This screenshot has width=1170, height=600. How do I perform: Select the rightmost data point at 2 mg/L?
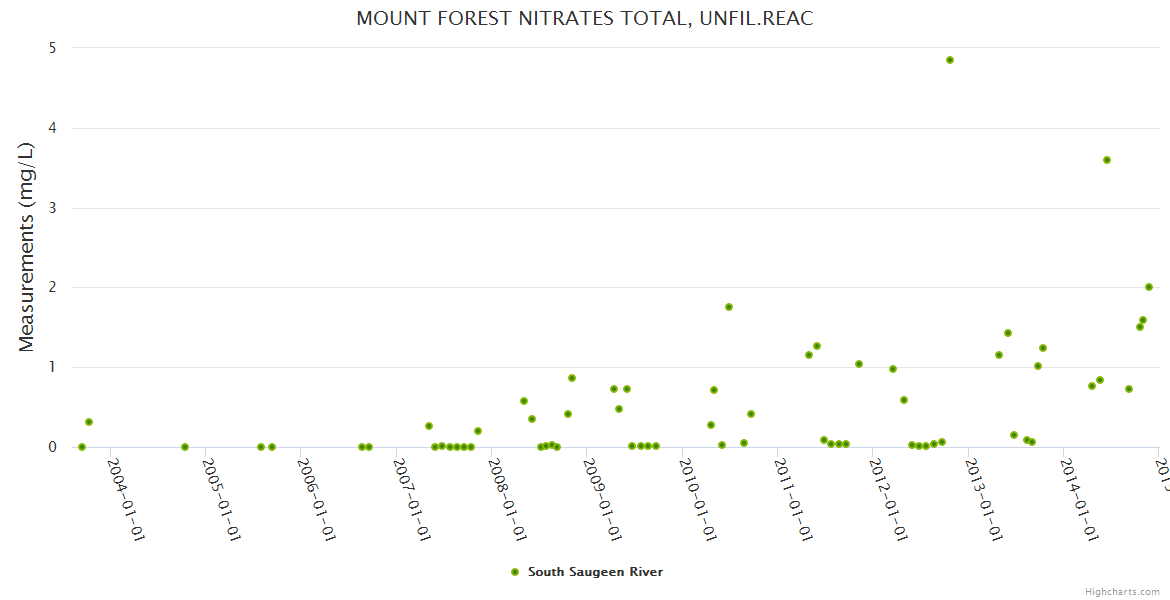[1149, 287]
